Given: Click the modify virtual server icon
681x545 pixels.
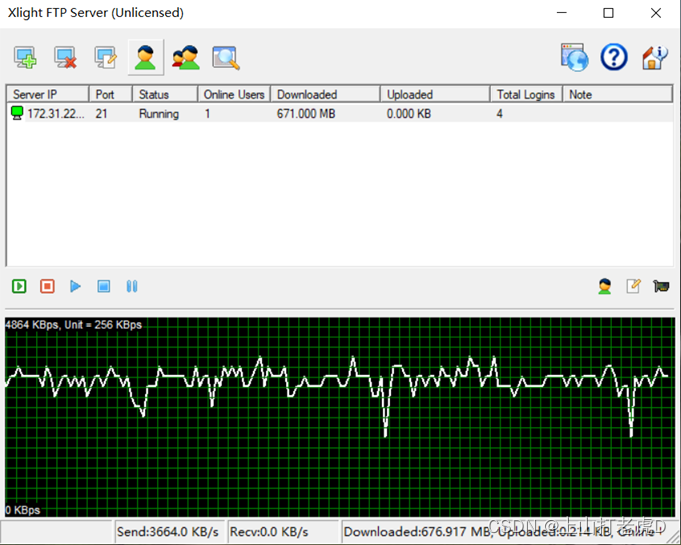Looking at the screenshot, I should pyautogui.click(x=106, y=57).
